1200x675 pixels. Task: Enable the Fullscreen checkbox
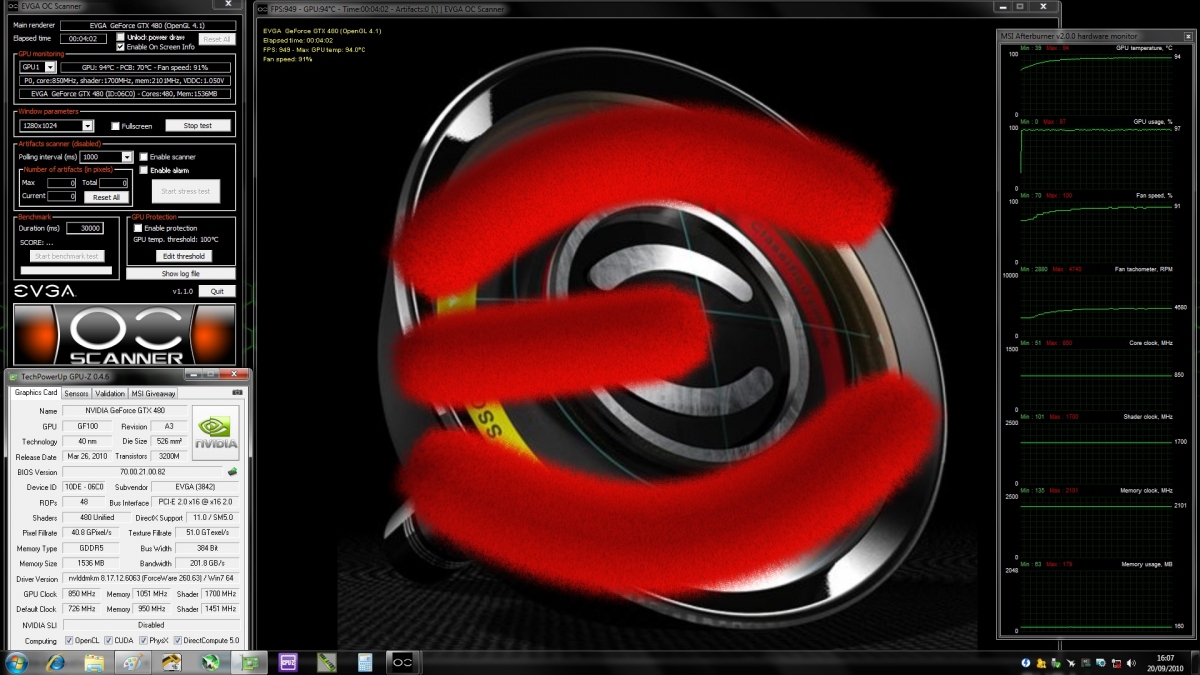pyautogui.click(x=115, y=126)
